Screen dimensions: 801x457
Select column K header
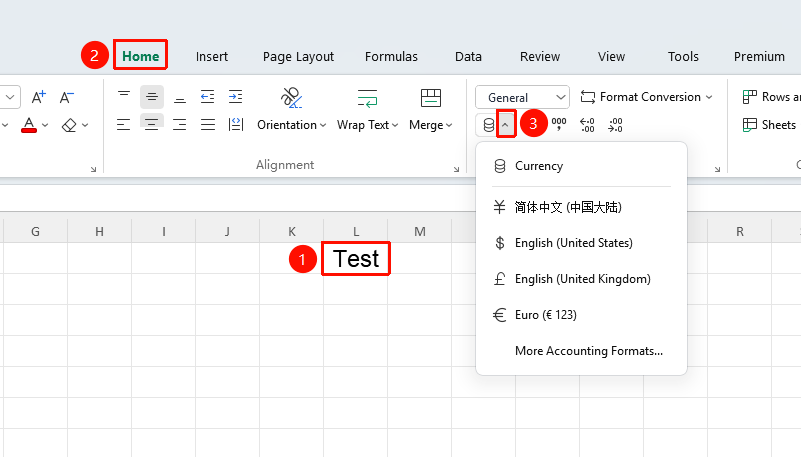pos(292,231)
